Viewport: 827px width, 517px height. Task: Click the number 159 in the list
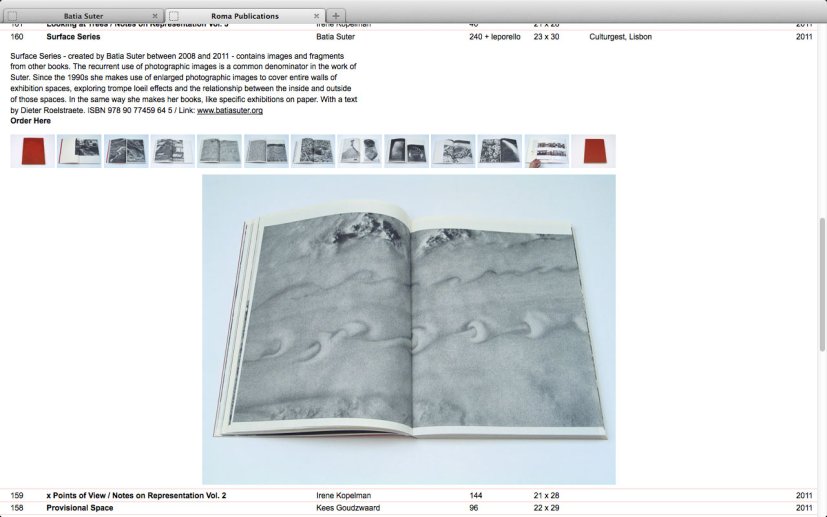tap(17, 495)
